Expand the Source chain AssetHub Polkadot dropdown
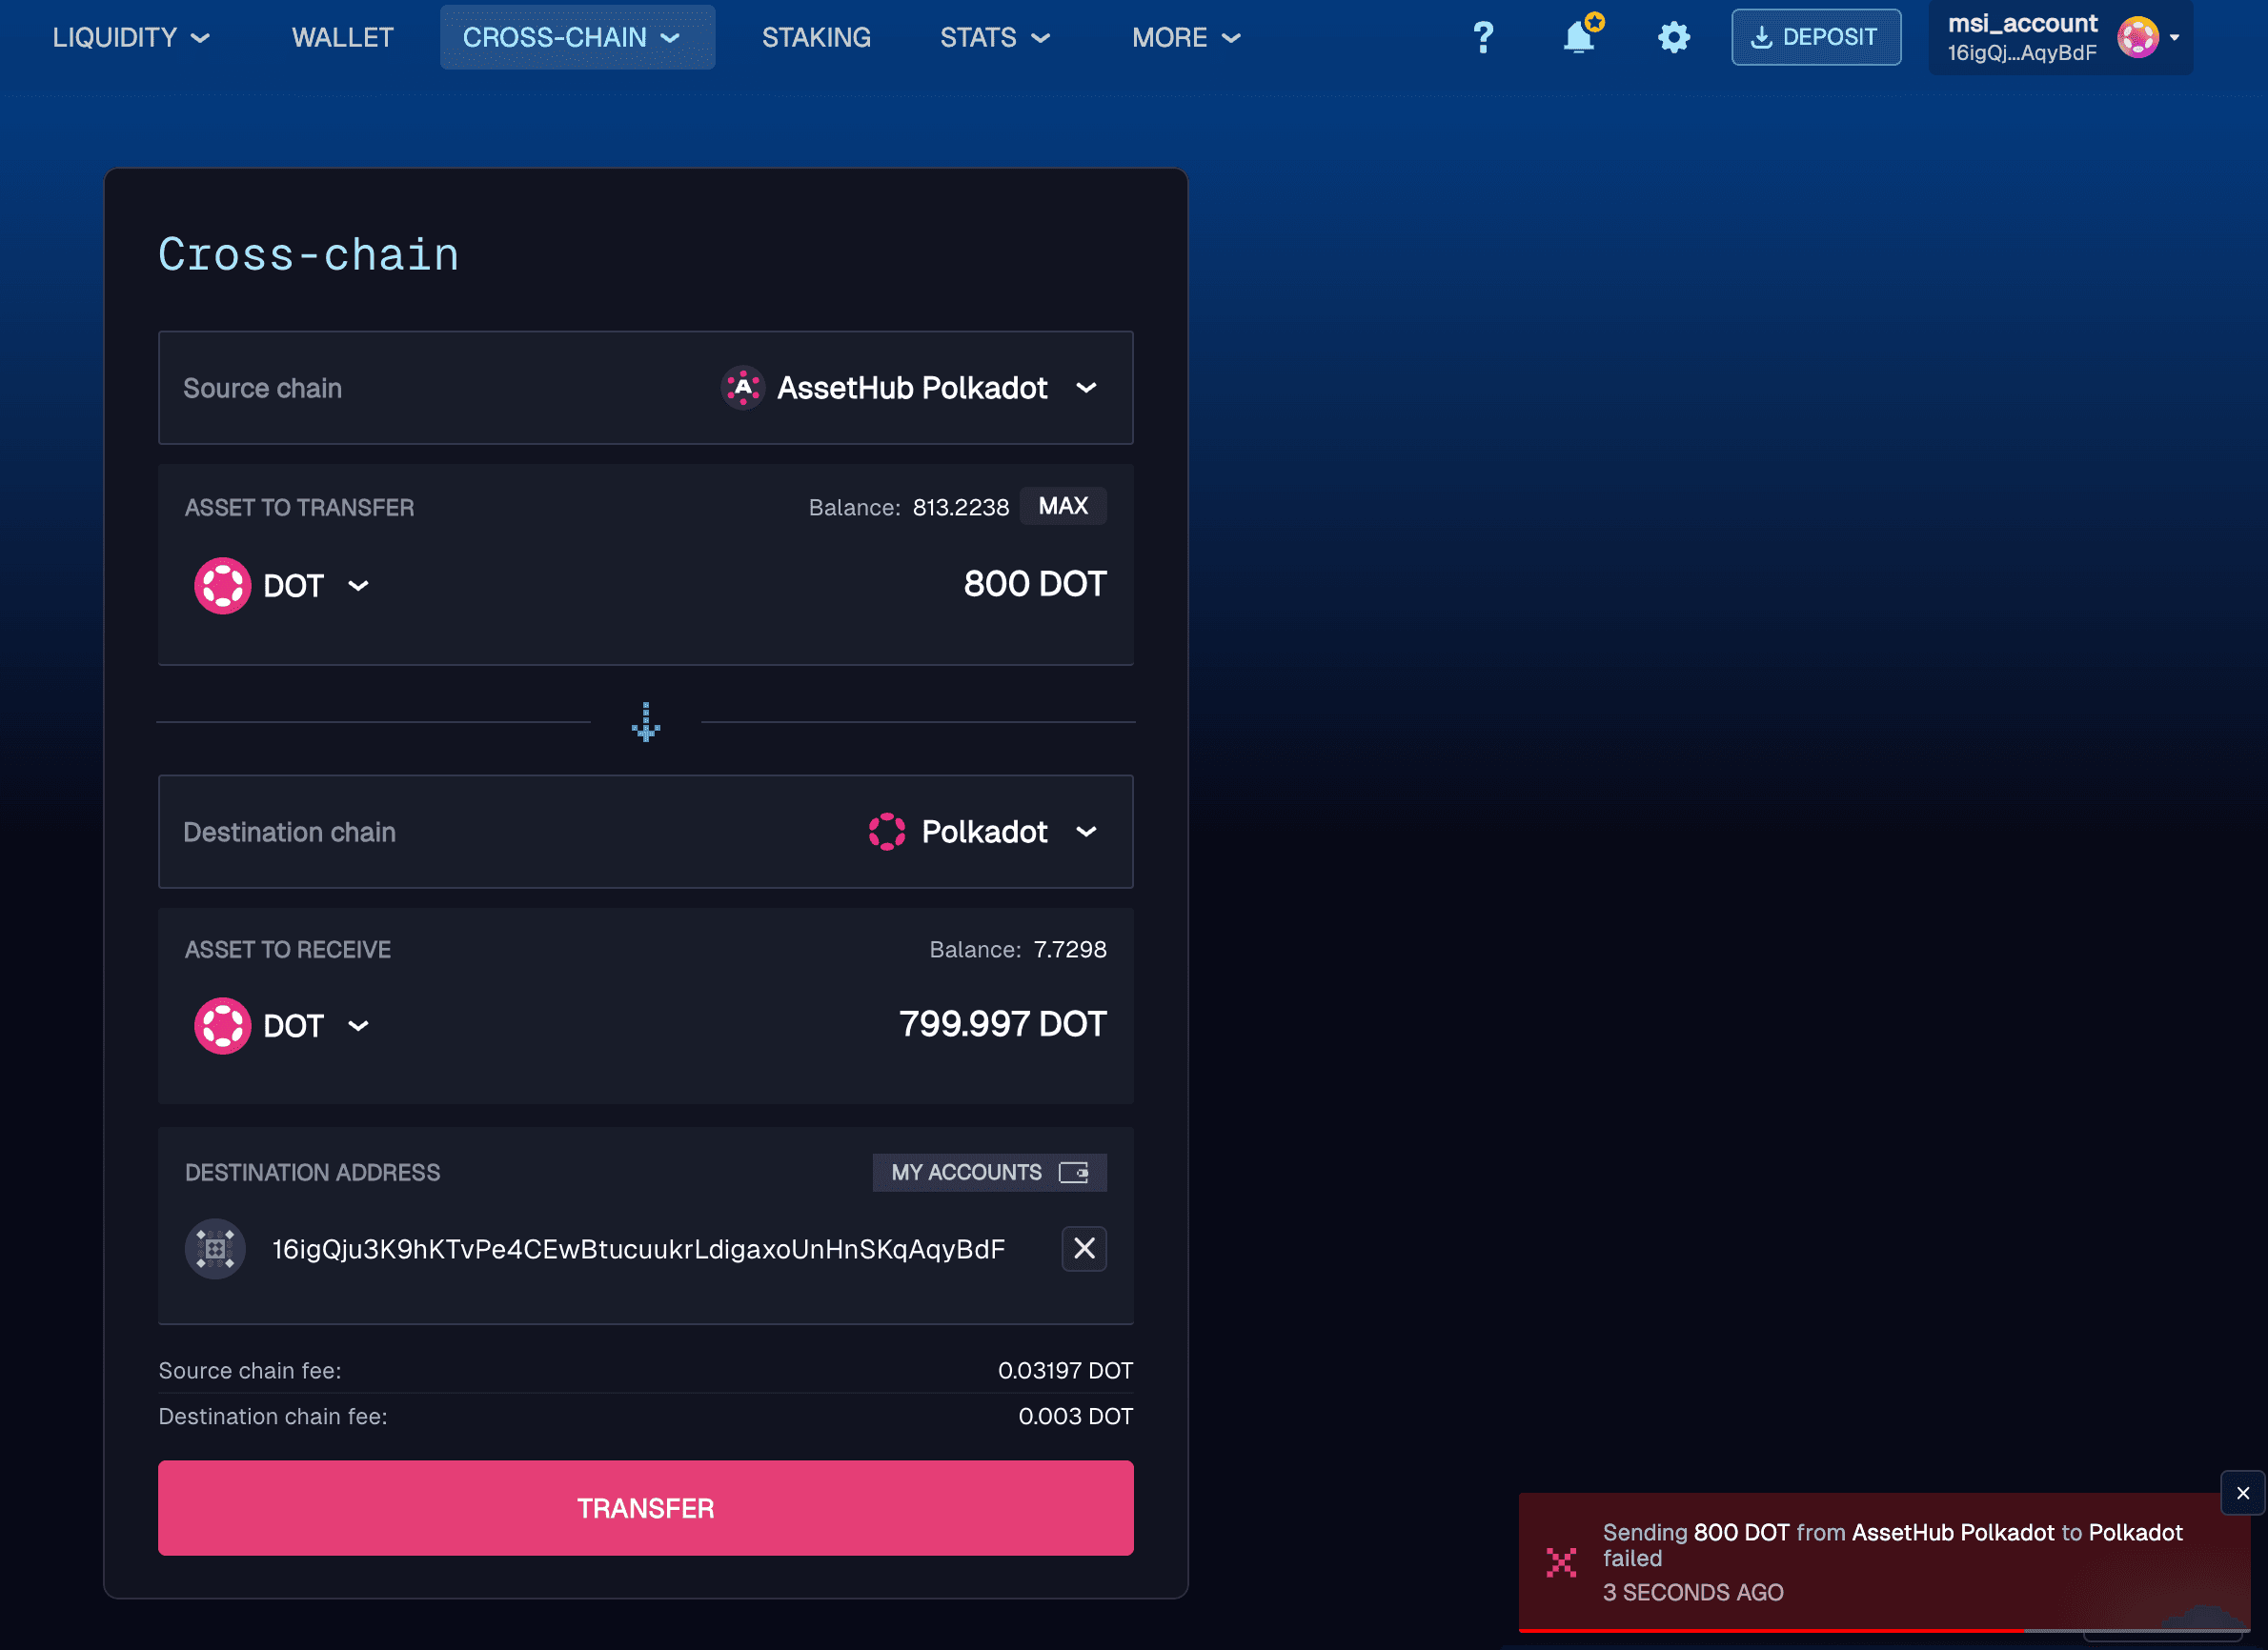The height and width of the screenshot is (1650, 2268). [x=912, y=388]
